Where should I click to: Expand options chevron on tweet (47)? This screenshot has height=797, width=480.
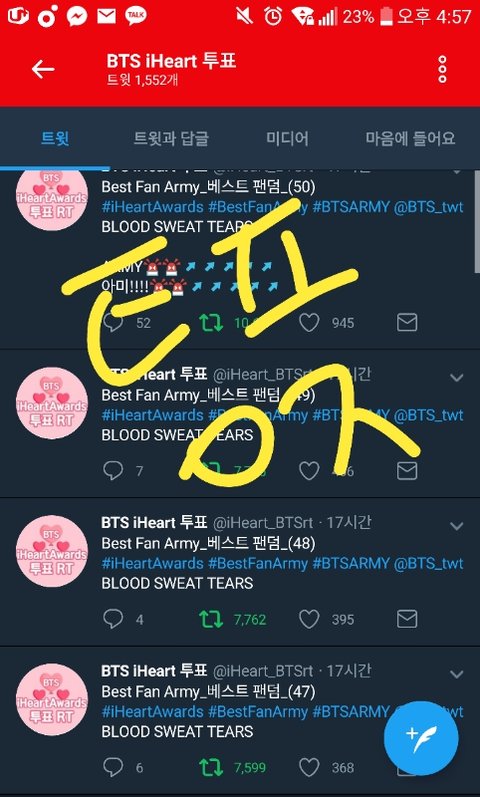tap(457, 674)
